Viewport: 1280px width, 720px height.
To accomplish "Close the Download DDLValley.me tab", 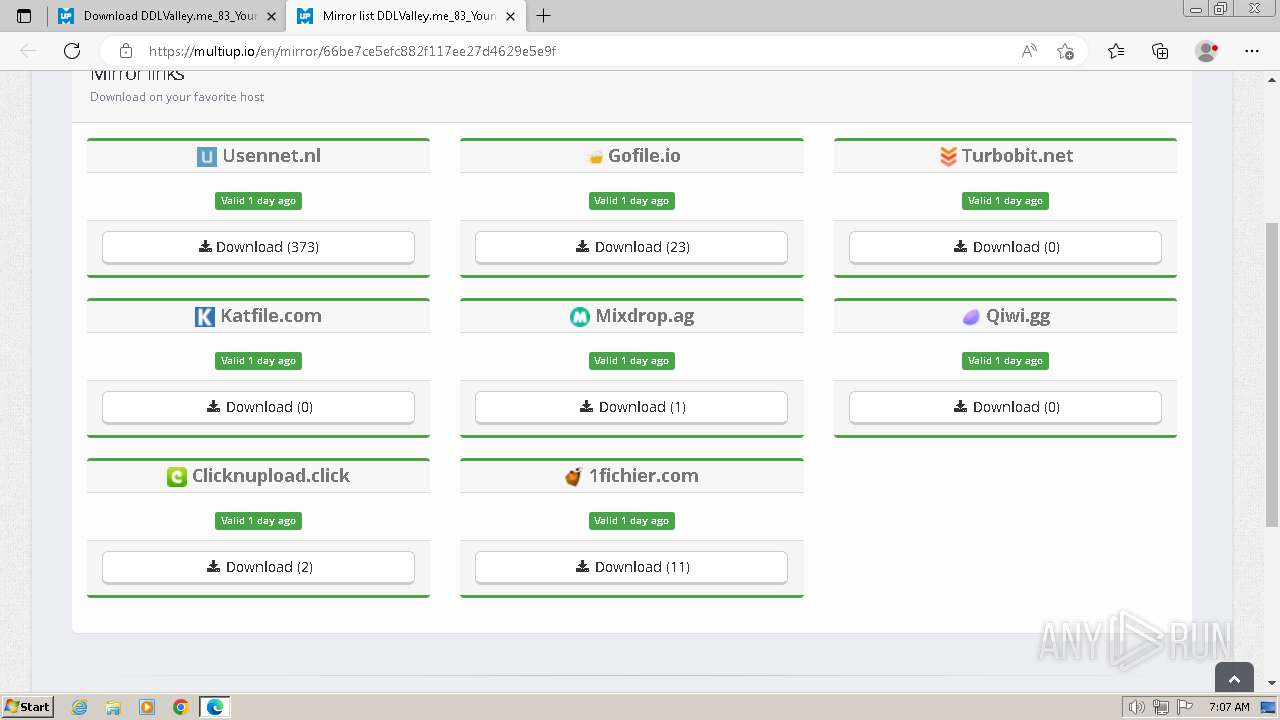I will (271, 16).
